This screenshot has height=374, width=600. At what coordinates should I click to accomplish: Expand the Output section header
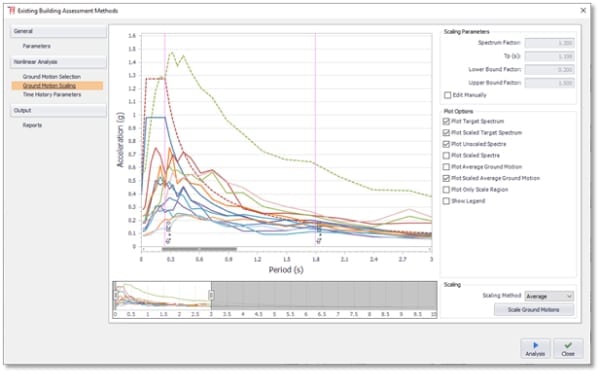pyautogui.click(x=58, y=111)
